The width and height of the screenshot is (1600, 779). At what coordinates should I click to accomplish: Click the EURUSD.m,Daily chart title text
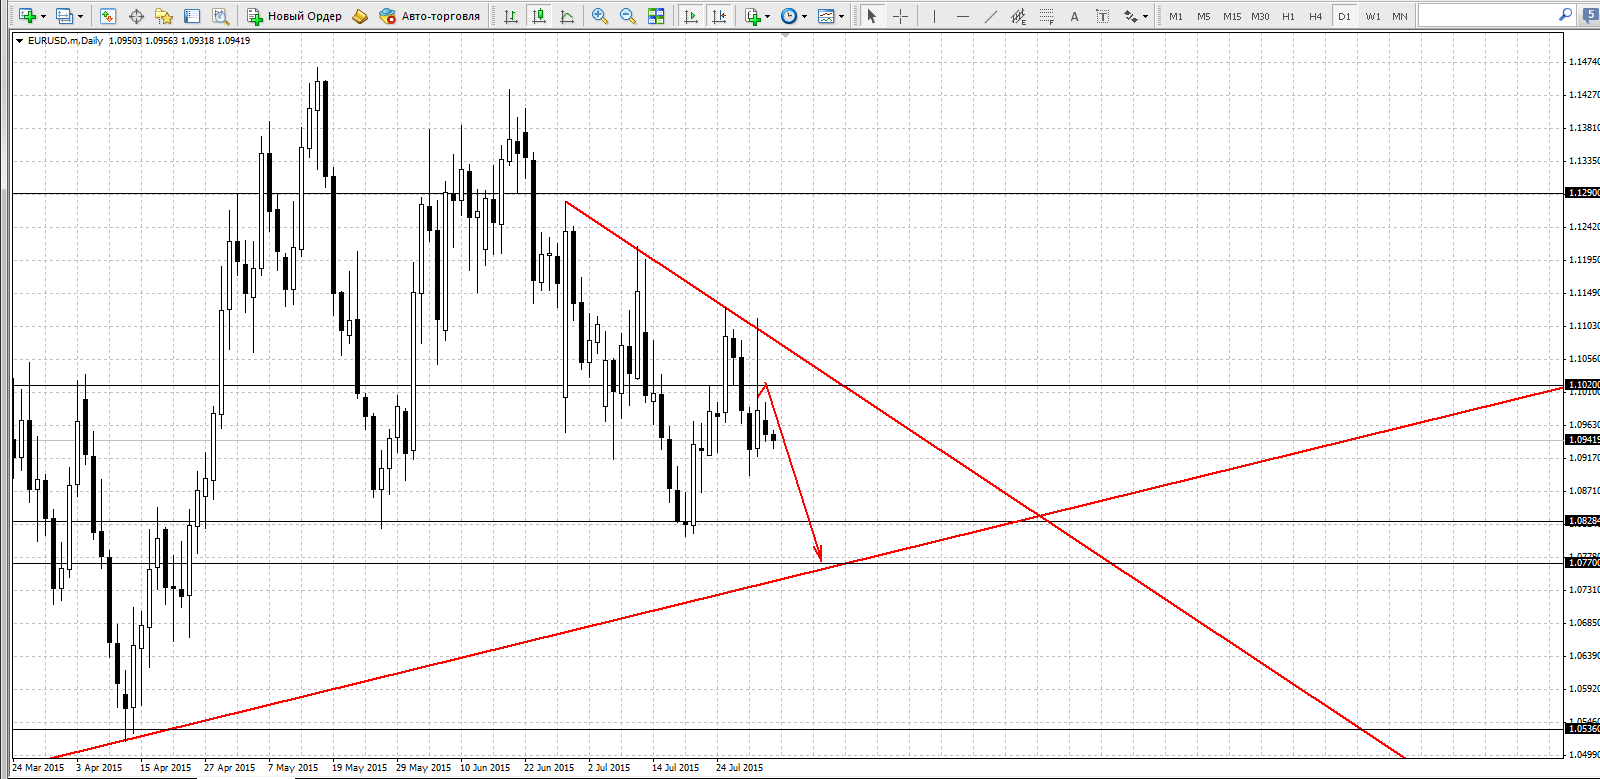pos(65,41)
